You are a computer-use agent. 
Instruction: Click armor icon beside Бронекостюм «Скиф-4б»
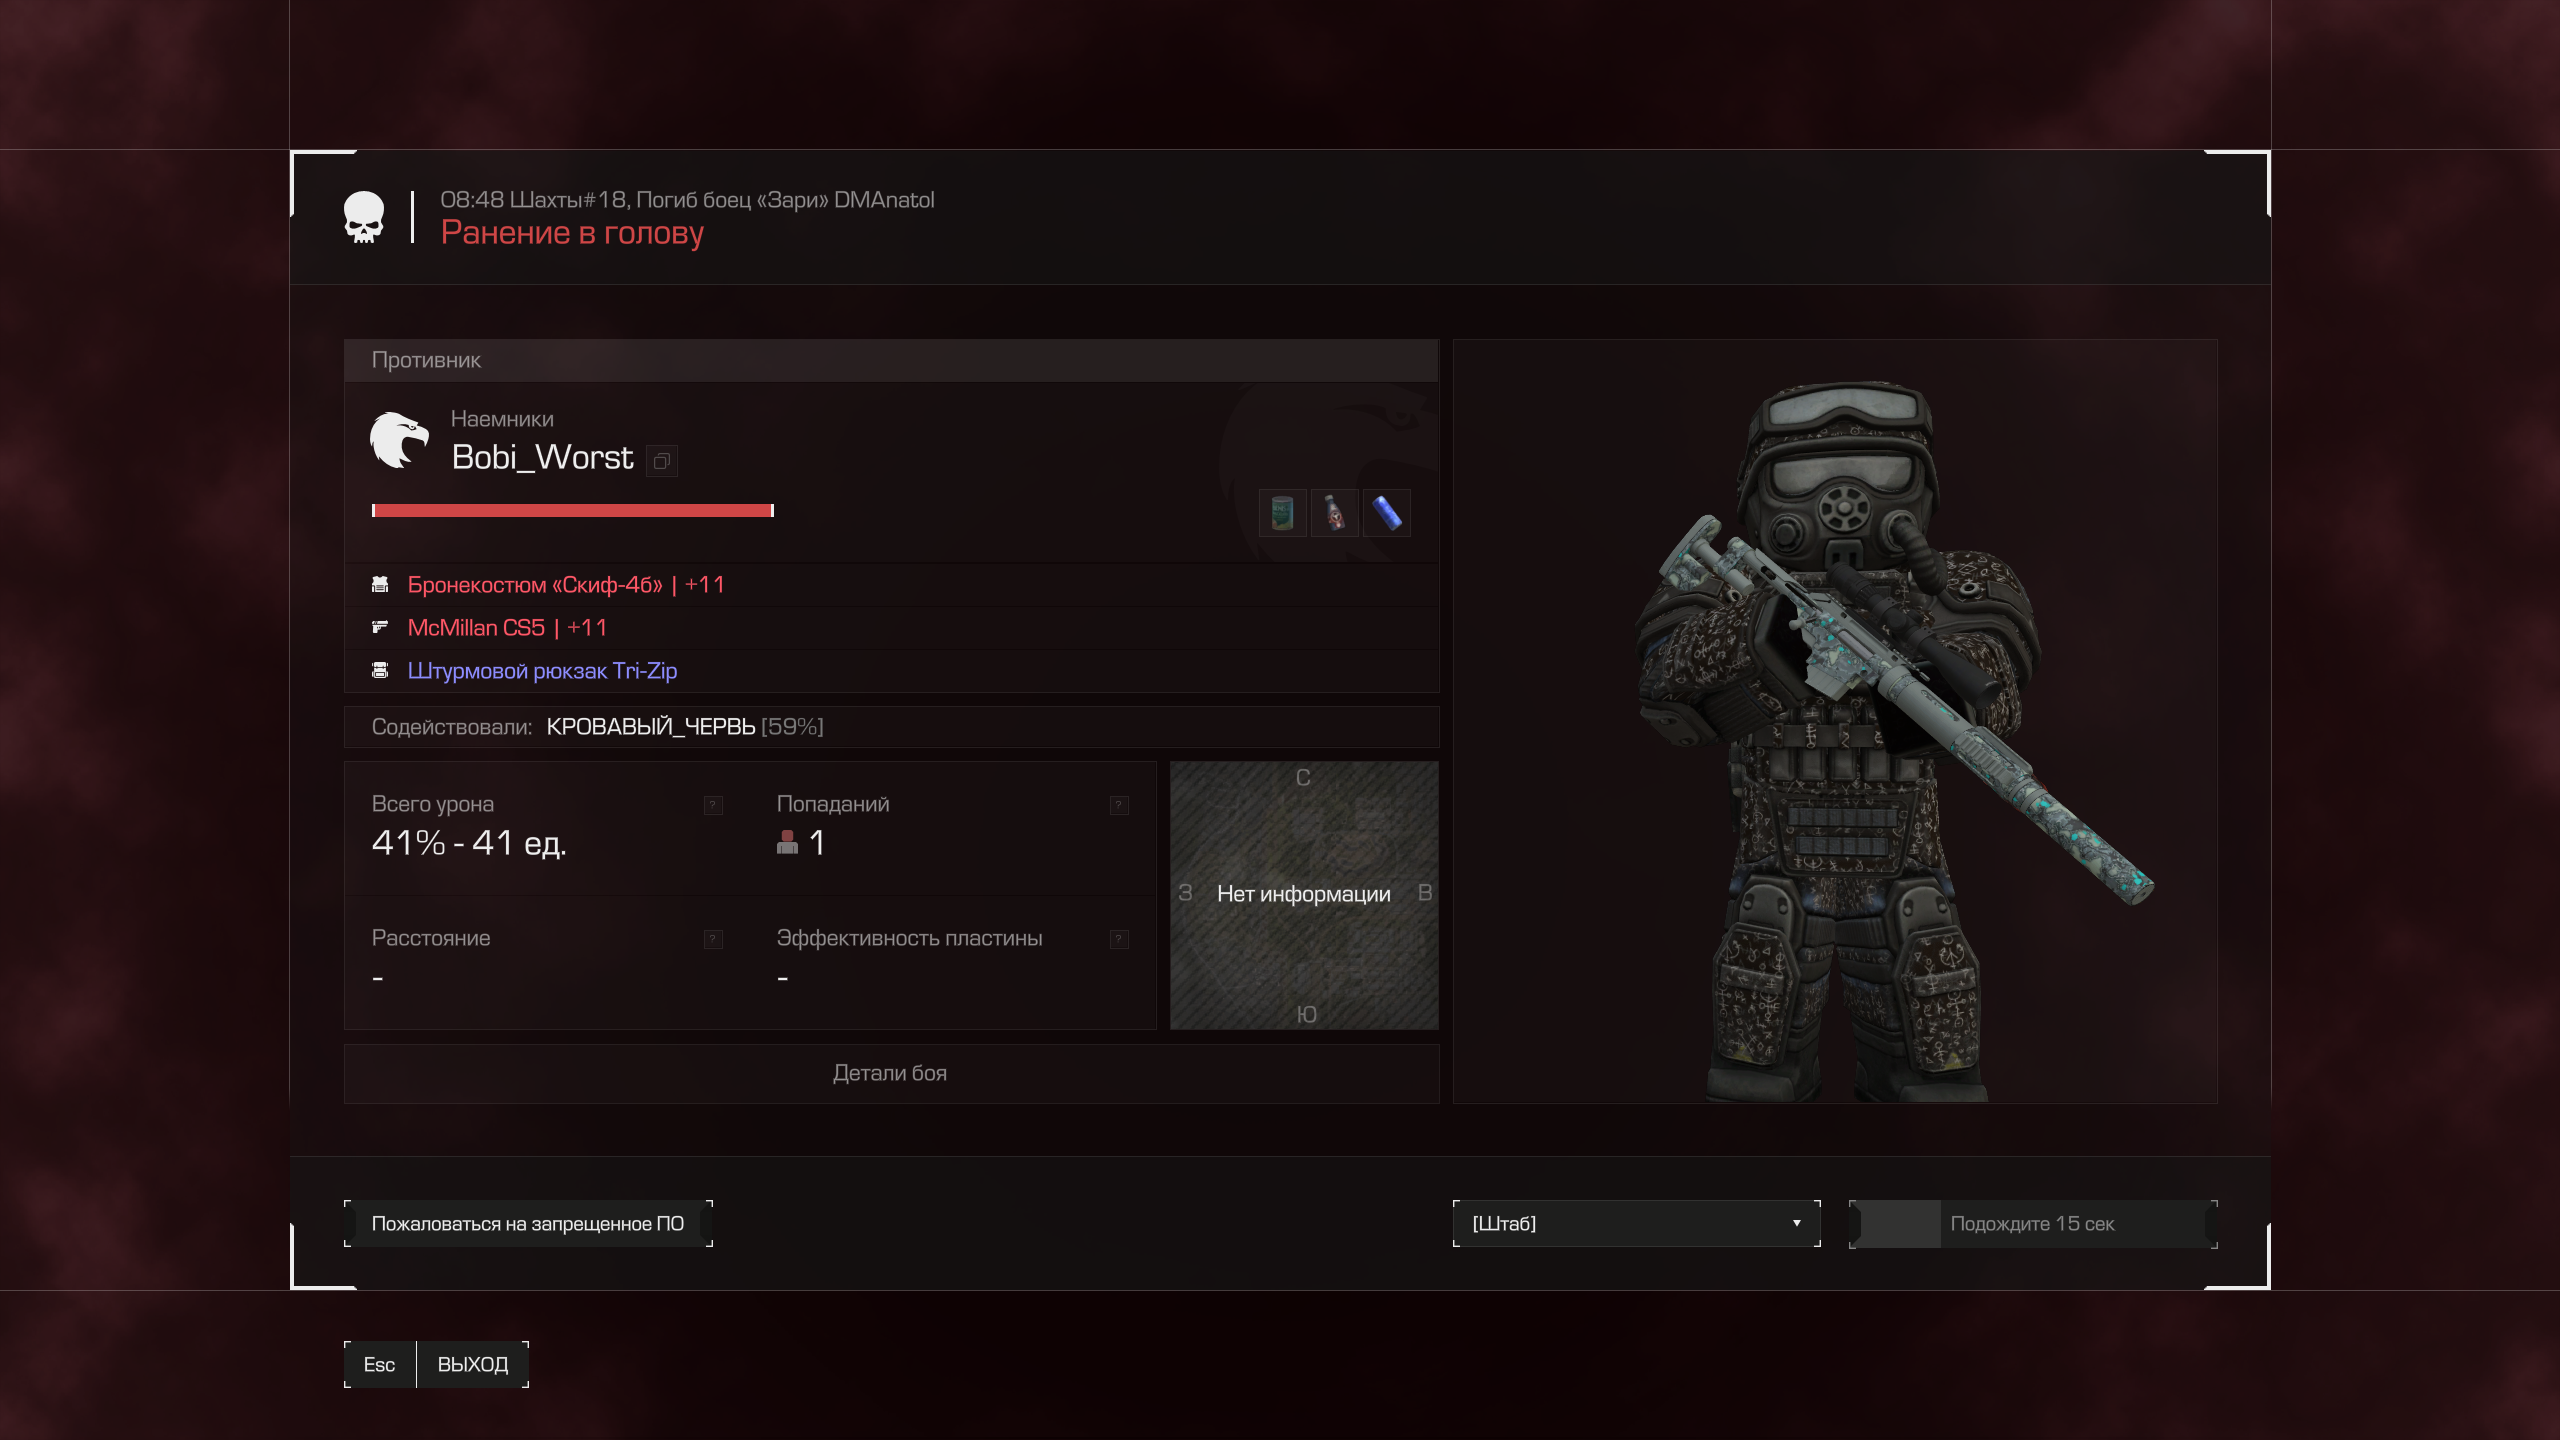[x=380, y=584]
